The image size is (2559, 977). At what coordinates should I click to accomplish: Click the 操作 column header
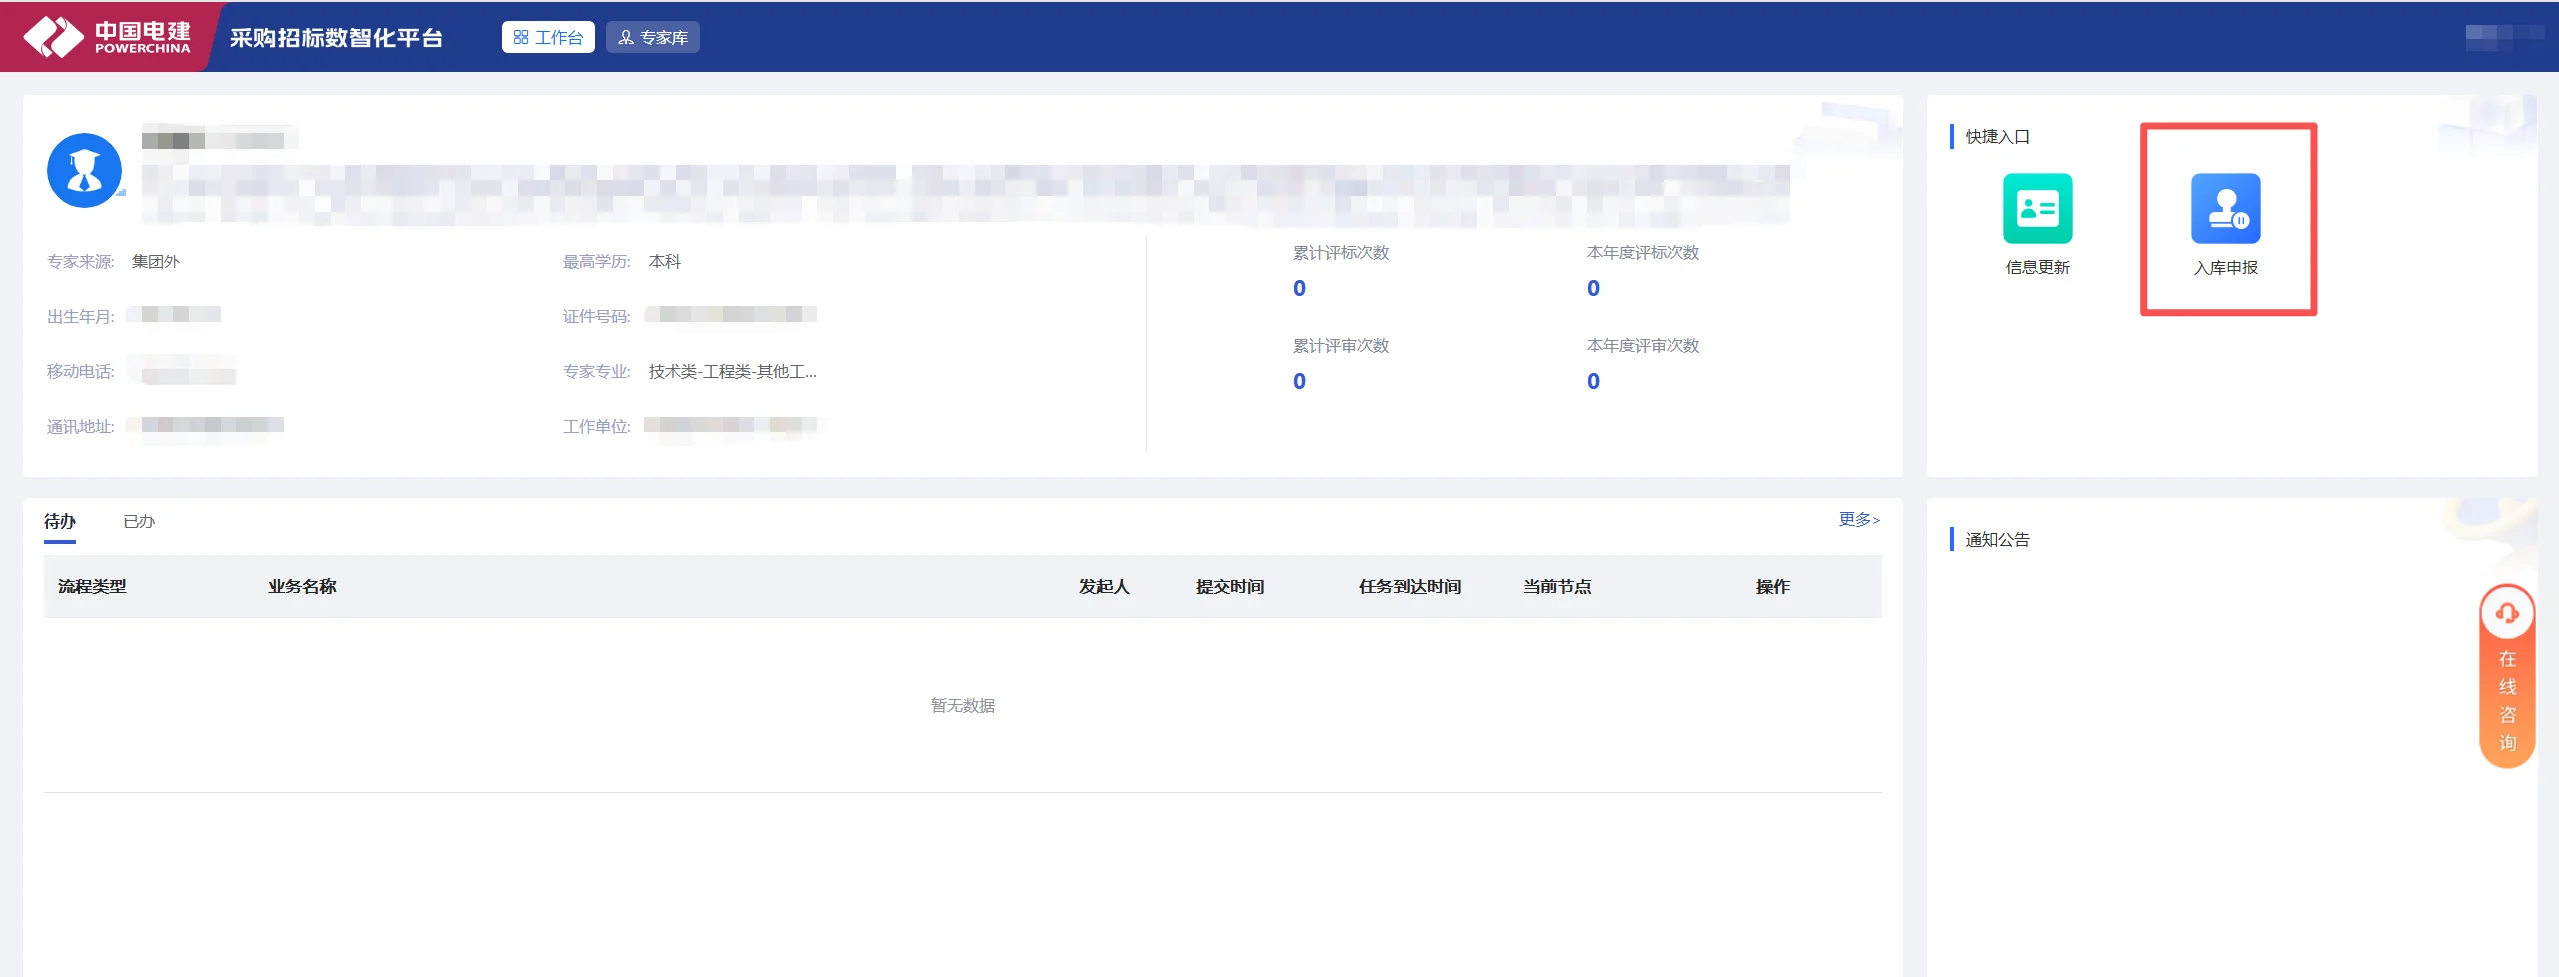(x=1773, y=586)
